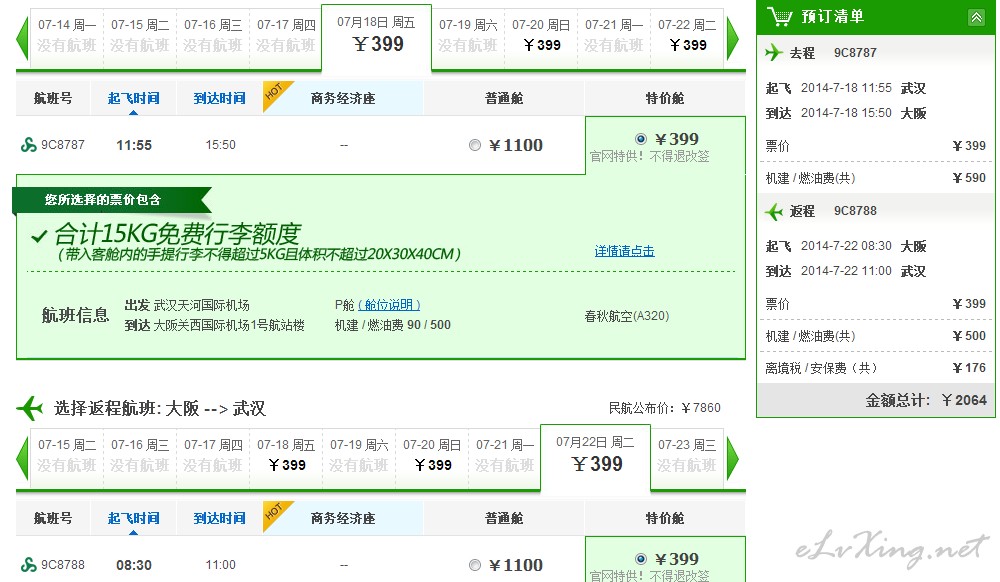This screenshot has height=582, width=1000.
Task: Choose return date 07-18 周五 ¥399
Action: point(286,455)
